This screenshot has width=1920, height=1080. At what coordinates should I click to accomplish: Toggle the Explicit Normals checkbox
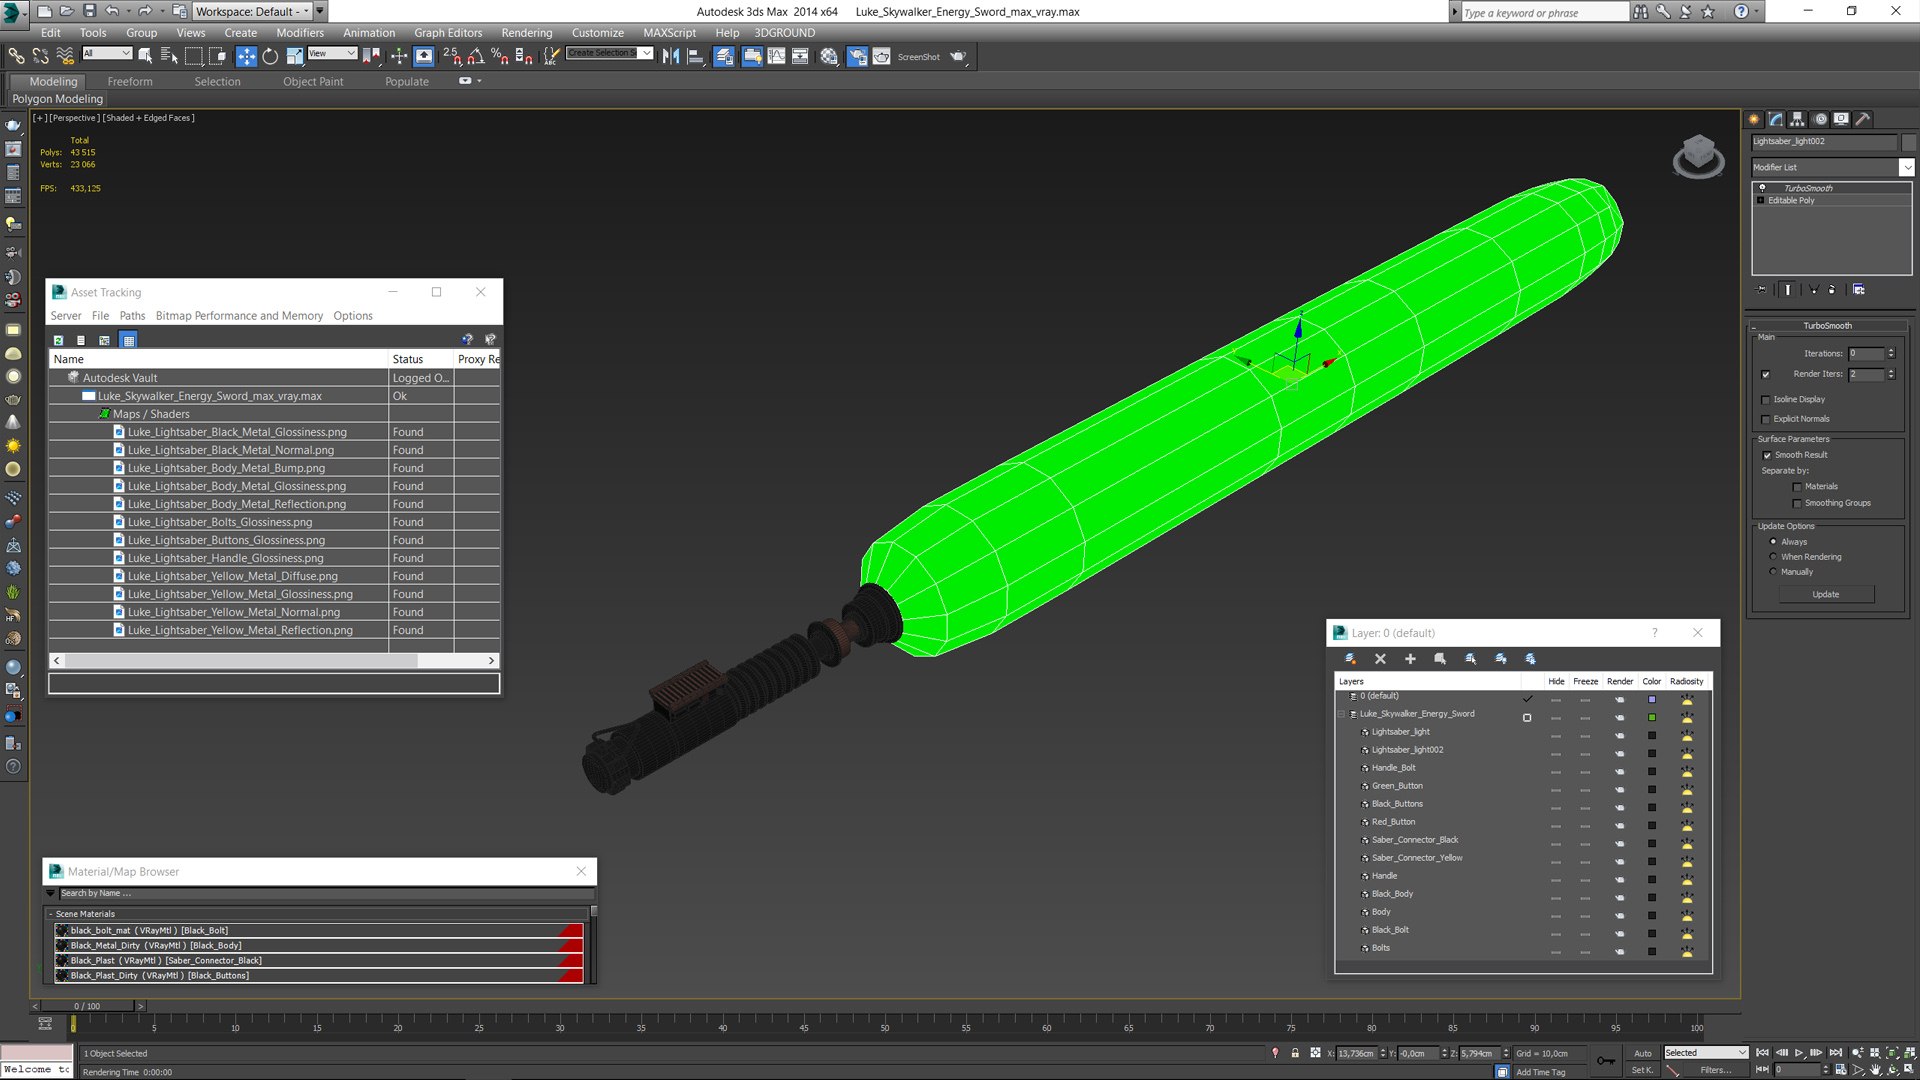[1766, 420]
